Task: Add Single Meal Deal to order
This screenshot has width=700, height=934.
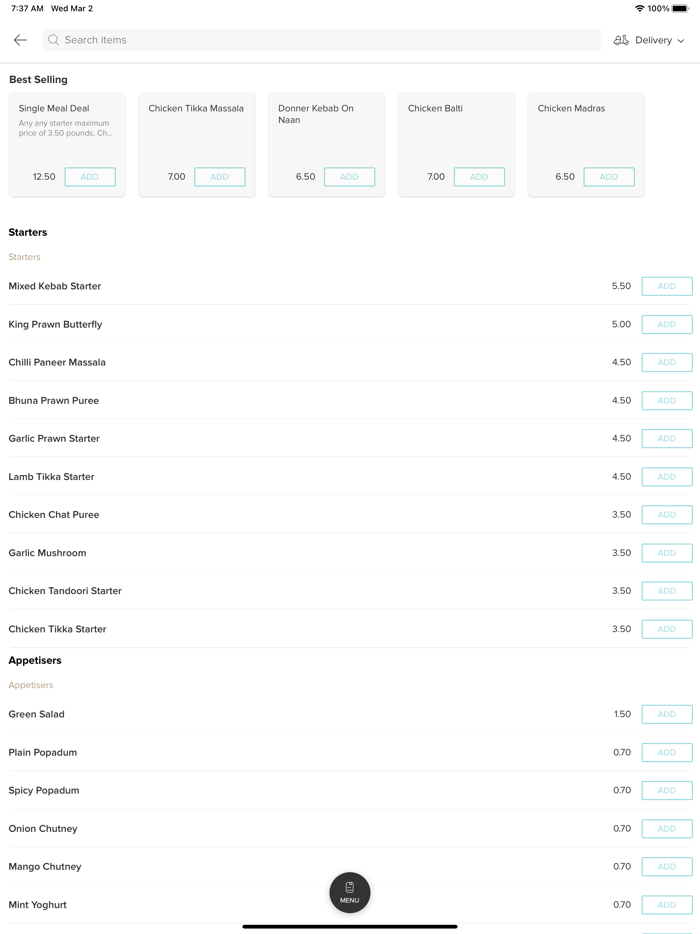Action: coord(90,177)
